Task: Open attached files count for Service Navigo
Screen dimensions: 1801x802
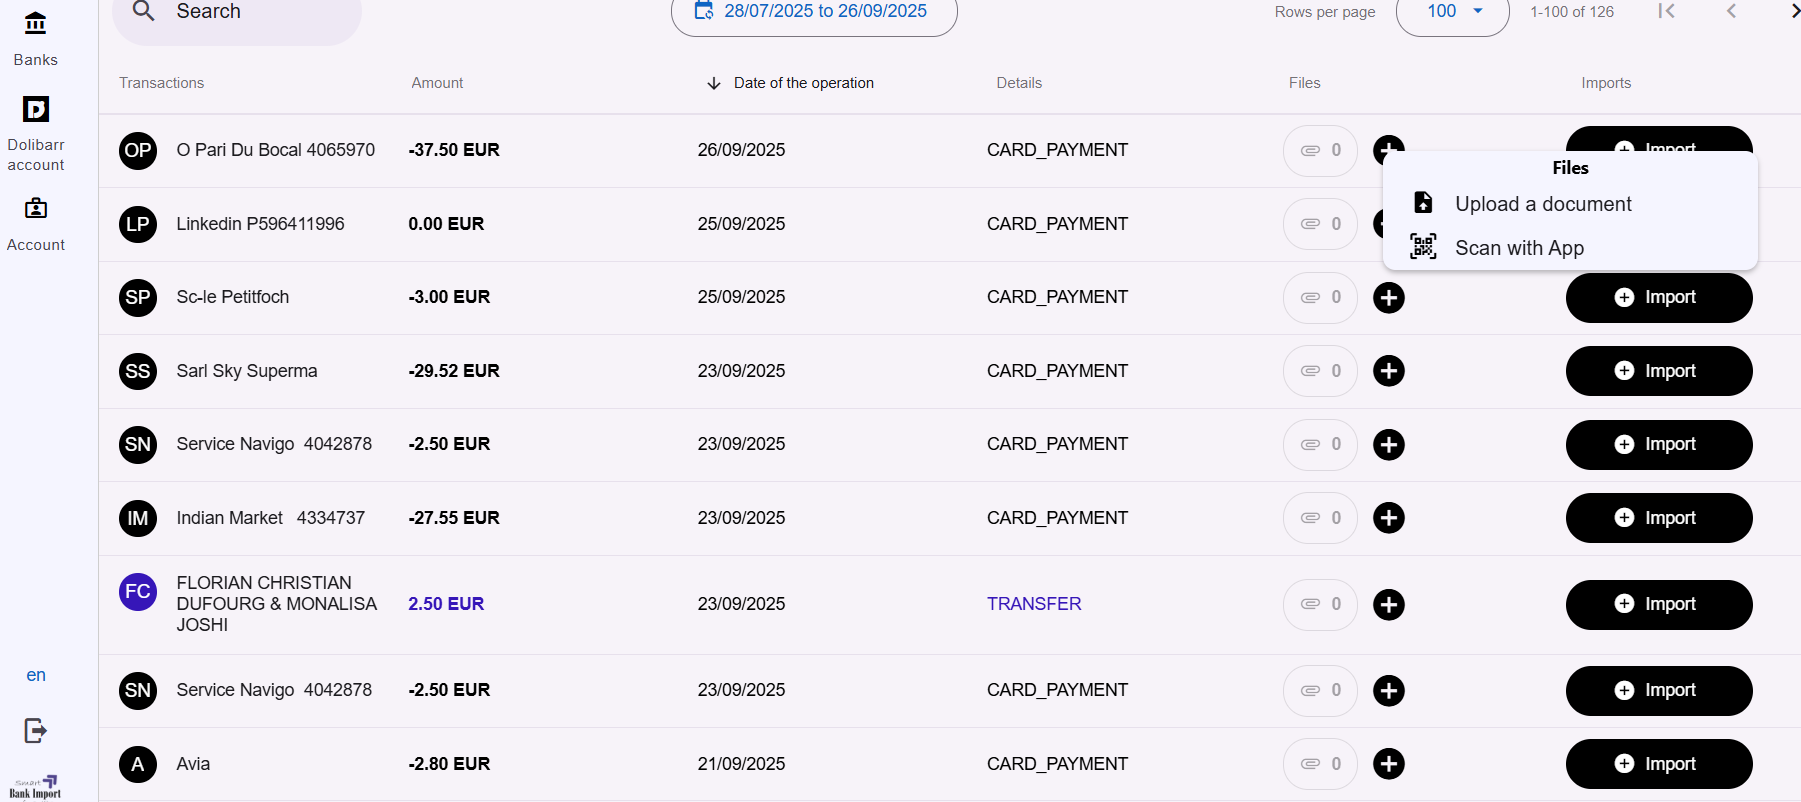Action: tap(1320, 444)
